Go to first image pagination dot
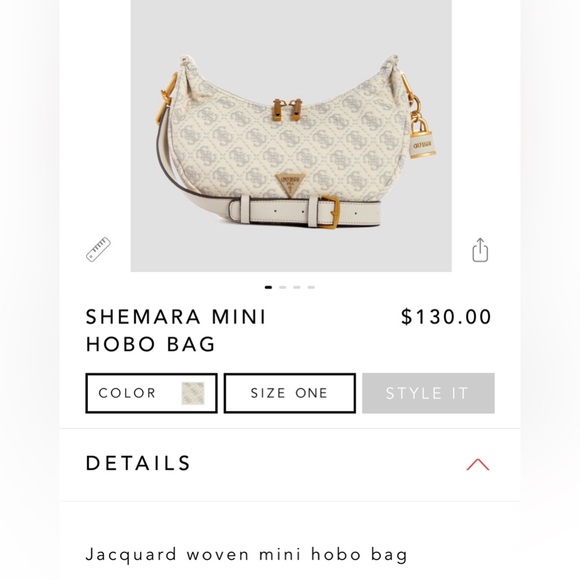The height and width of the screenshot is (580, 580). pyautogui.click(x=269, y=287)
